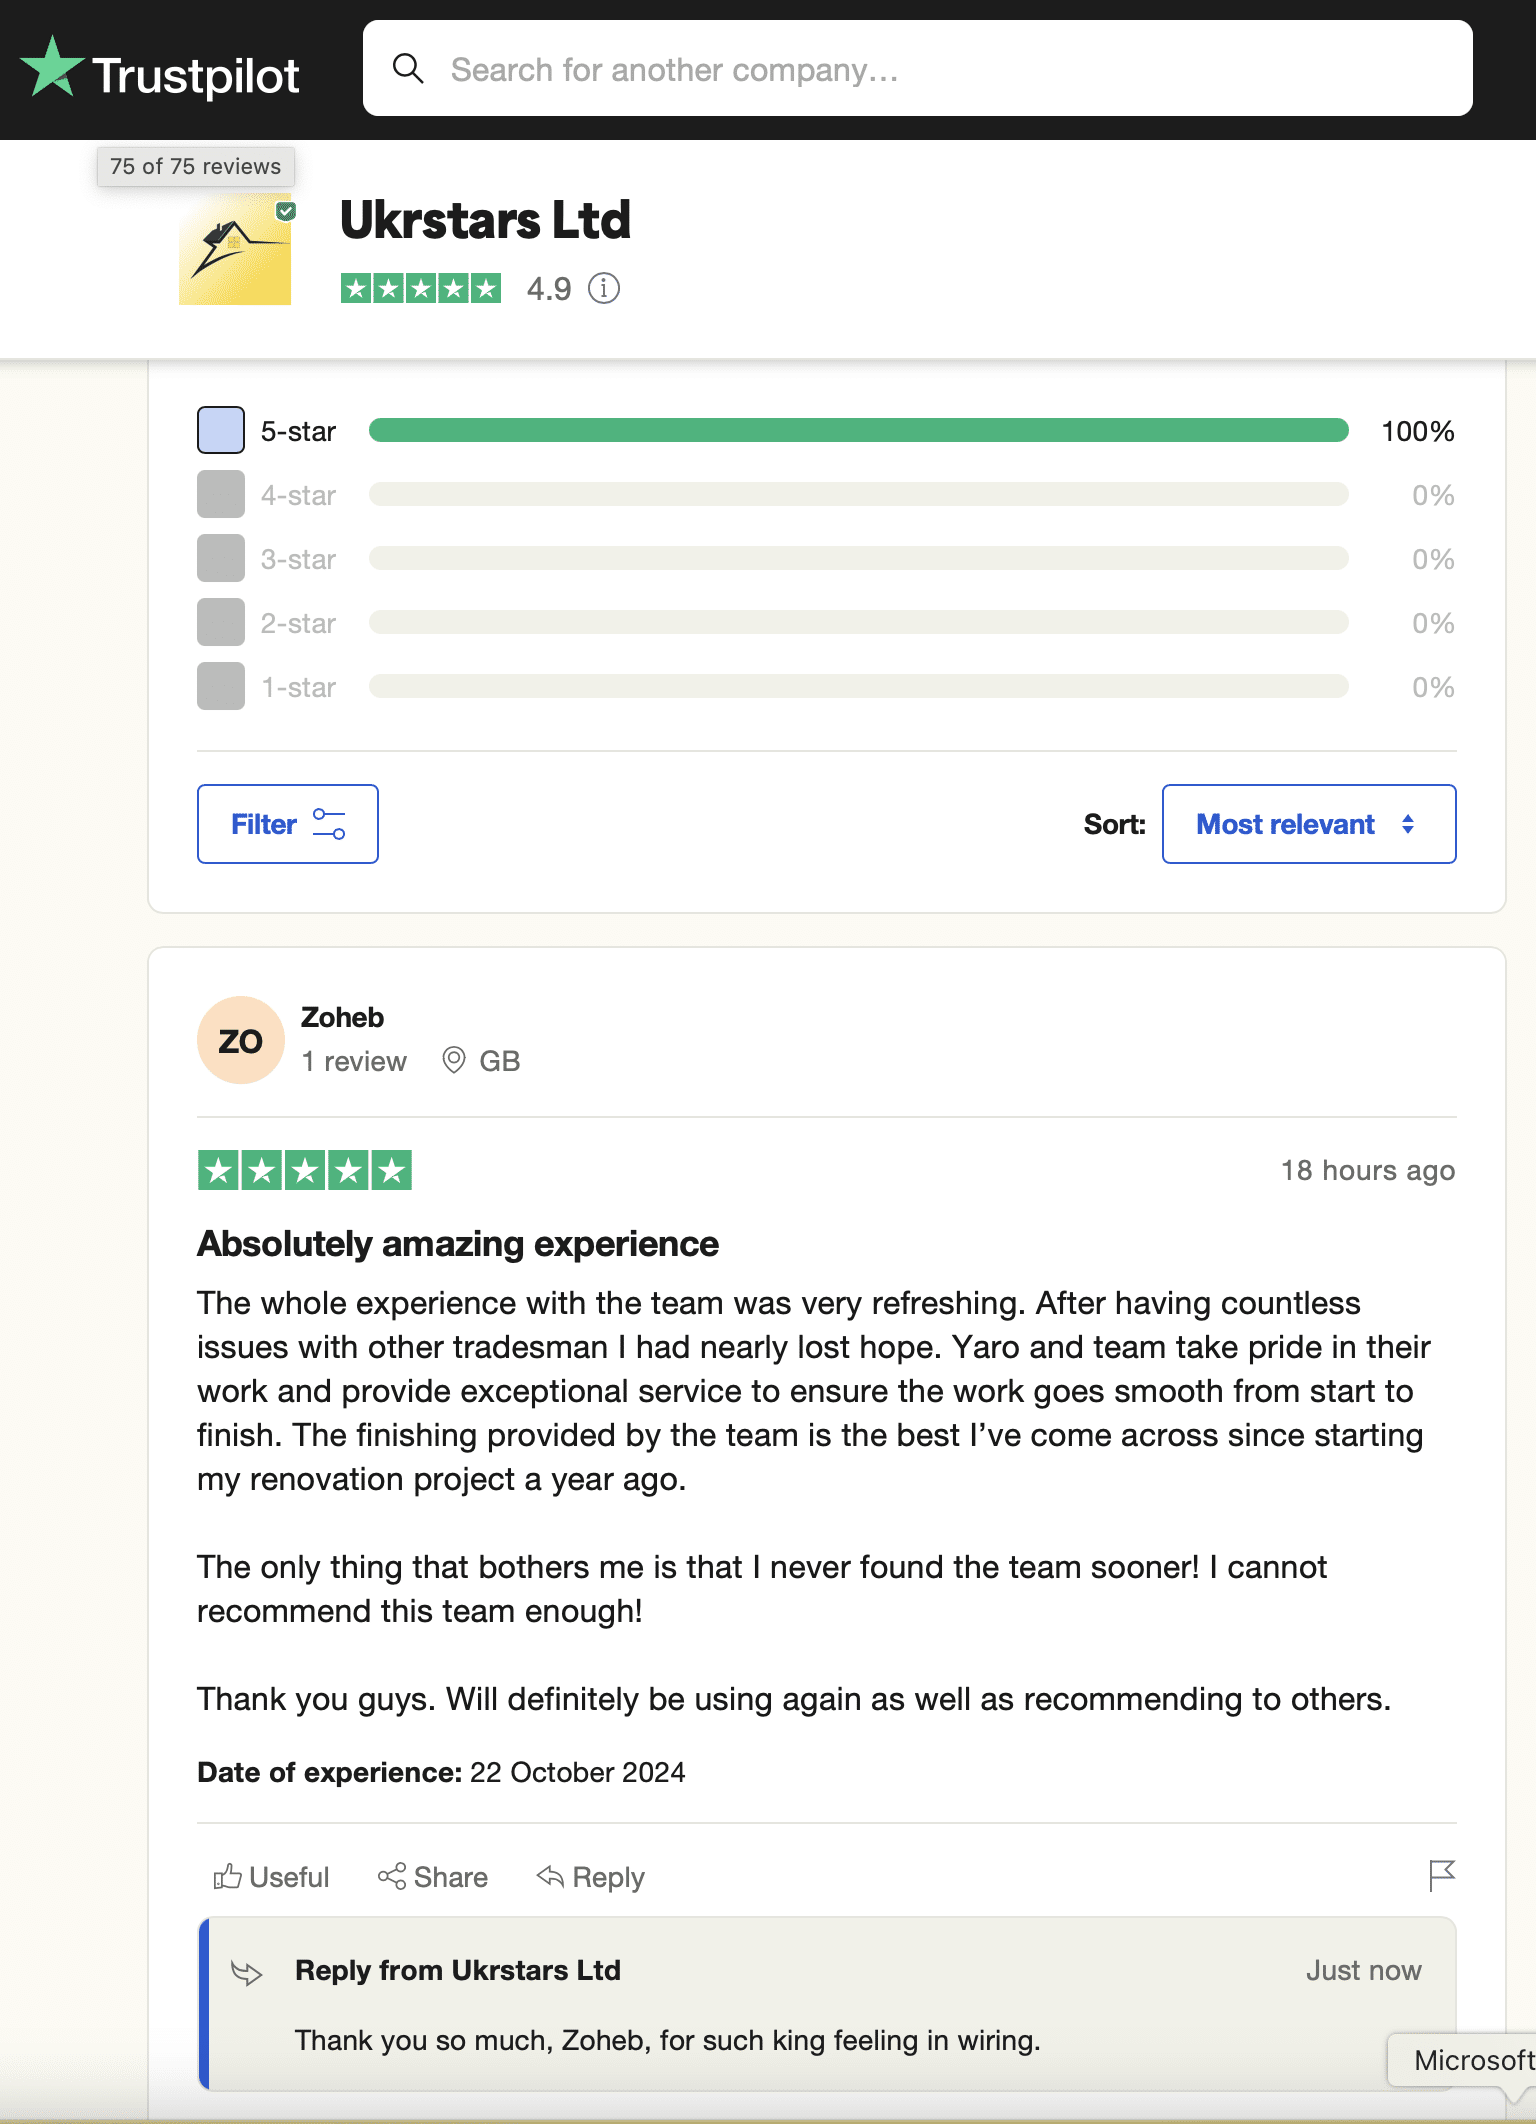1536x2124 pixels.
Task: Click the Trustpilot star logo
Action: click(x=52, y=68)
